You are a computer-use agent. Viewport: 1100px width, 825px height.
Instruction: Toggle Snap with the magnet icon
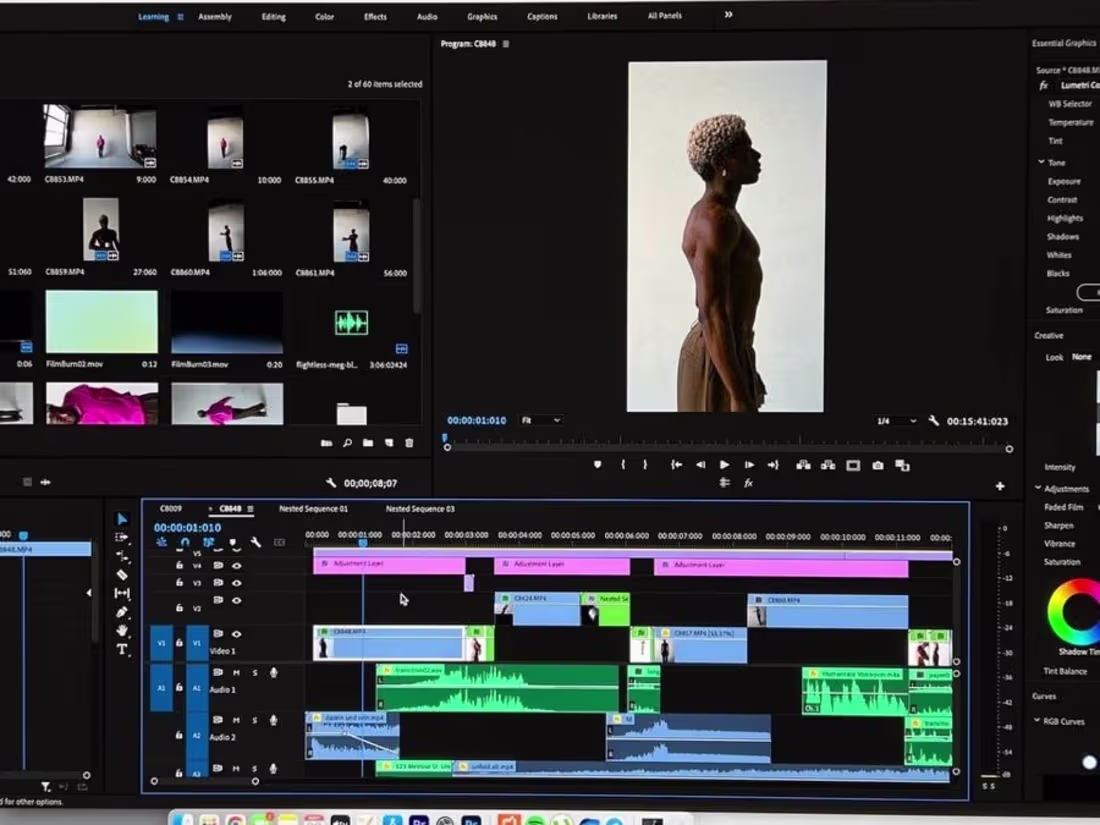point(183,542)
